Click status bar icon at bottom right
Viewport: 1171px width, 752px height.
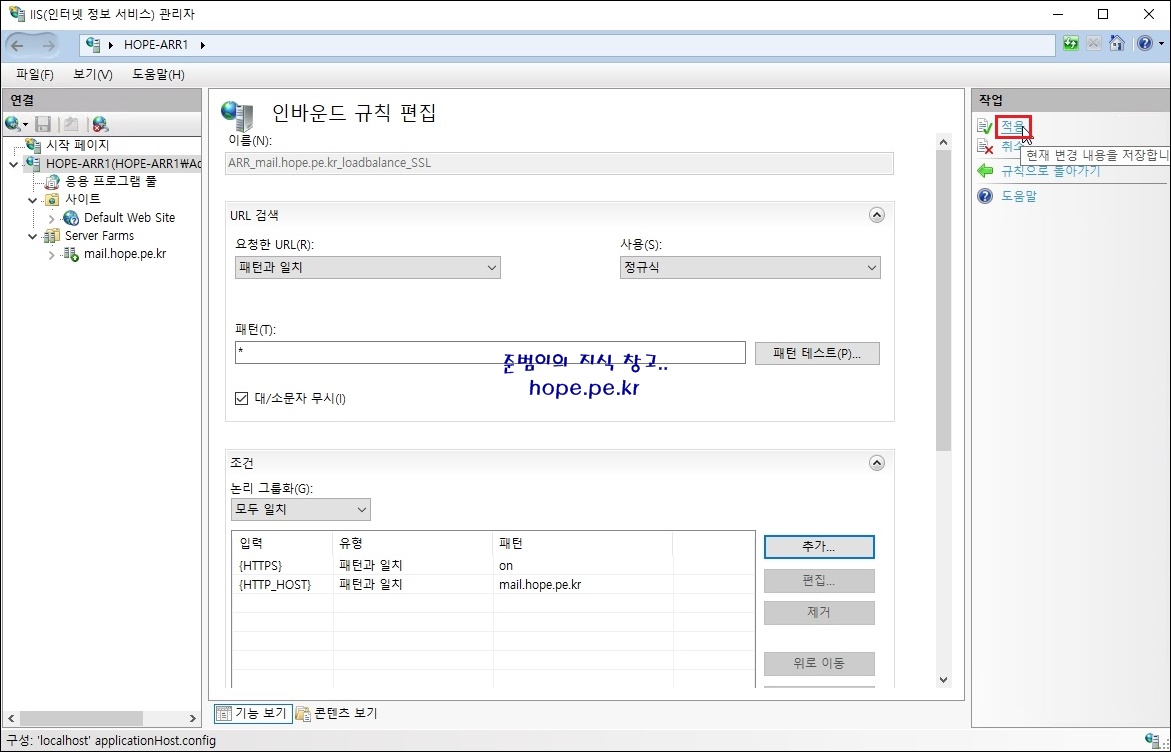point(1153,740)
